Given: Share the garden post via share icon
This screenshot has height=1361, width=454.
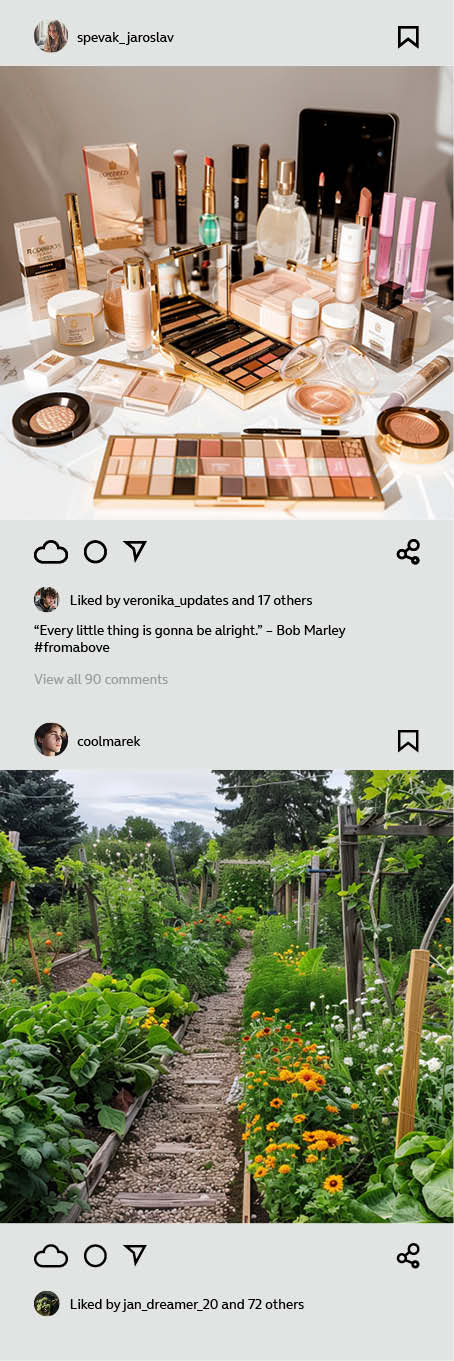Looking at the screenshot, I should click(x=408, y=1256).
